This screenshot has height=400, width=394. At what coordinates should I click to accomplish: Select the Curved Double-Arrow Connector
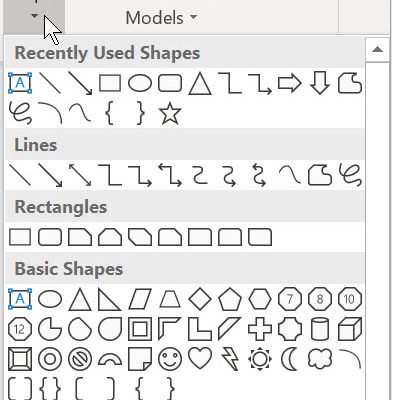259,175
